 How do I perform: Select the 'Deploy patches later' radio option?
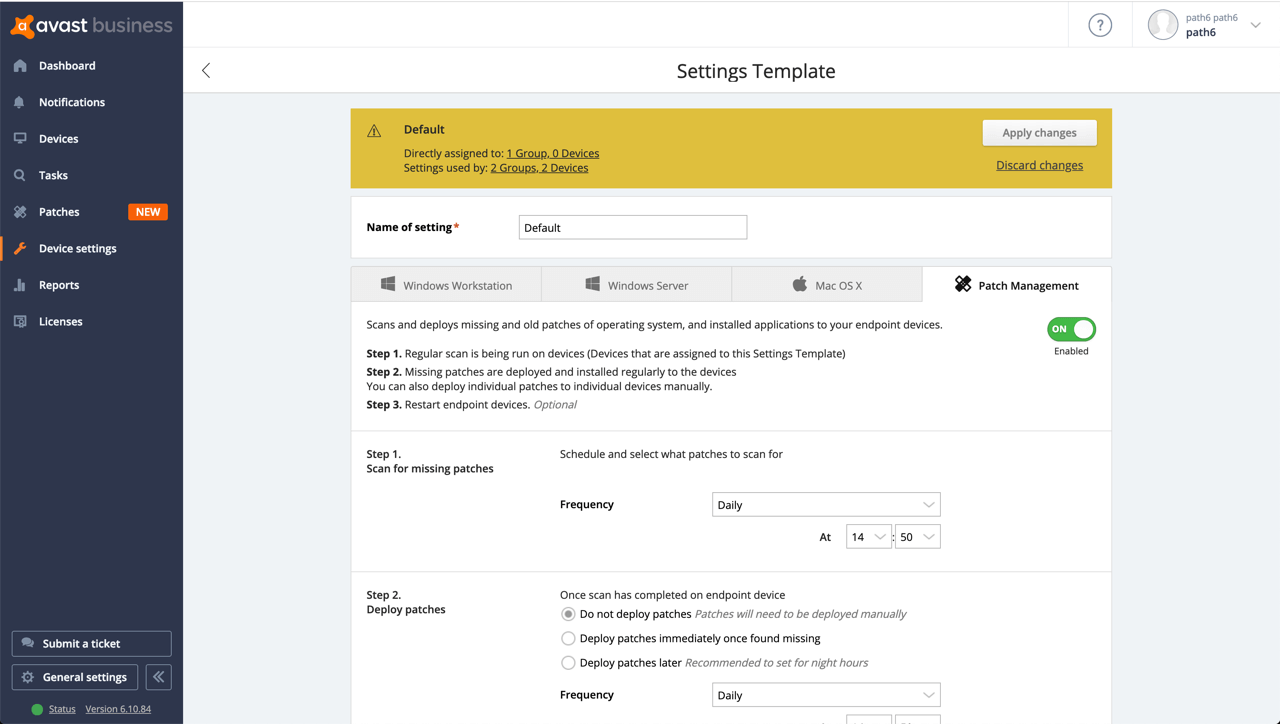pos(568,663)
